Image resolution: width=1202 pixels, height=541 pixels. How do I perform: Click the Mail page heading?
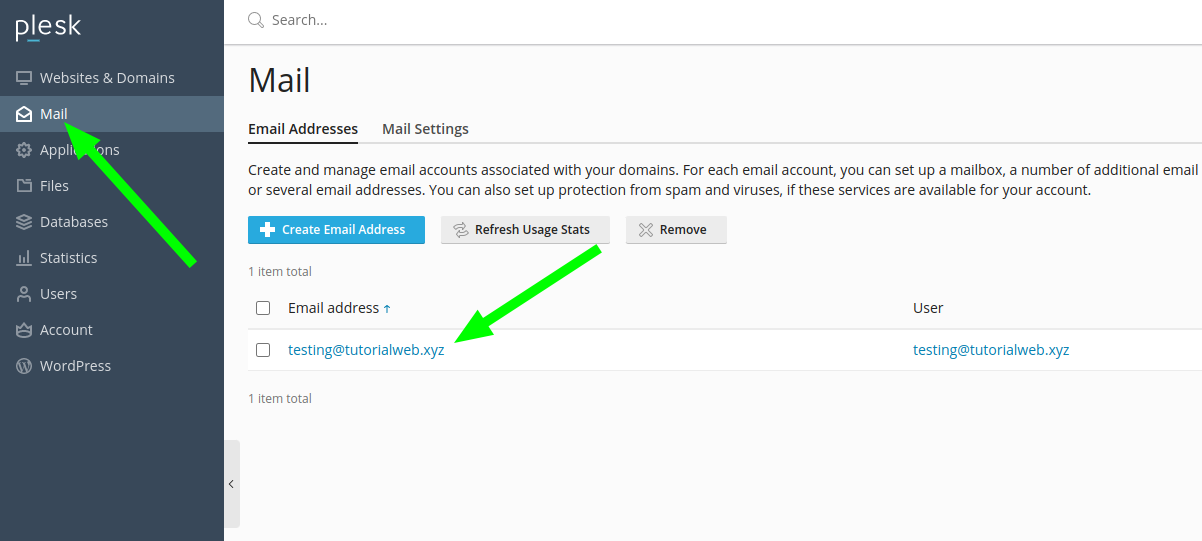tap(280, 80)
